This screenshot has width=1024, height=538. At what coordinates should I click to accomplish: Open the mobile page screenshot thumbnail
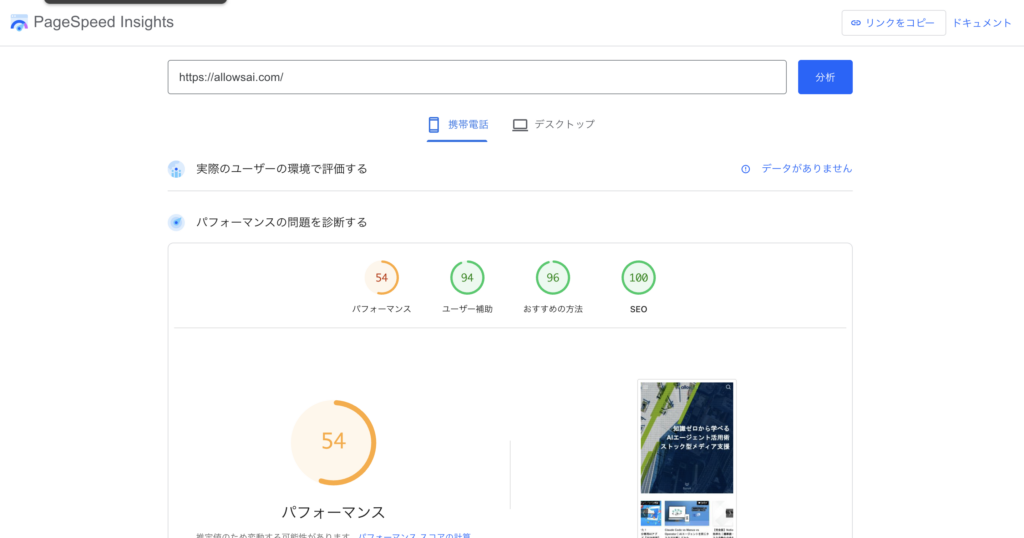pyautogui.click(x=686, y=455)
